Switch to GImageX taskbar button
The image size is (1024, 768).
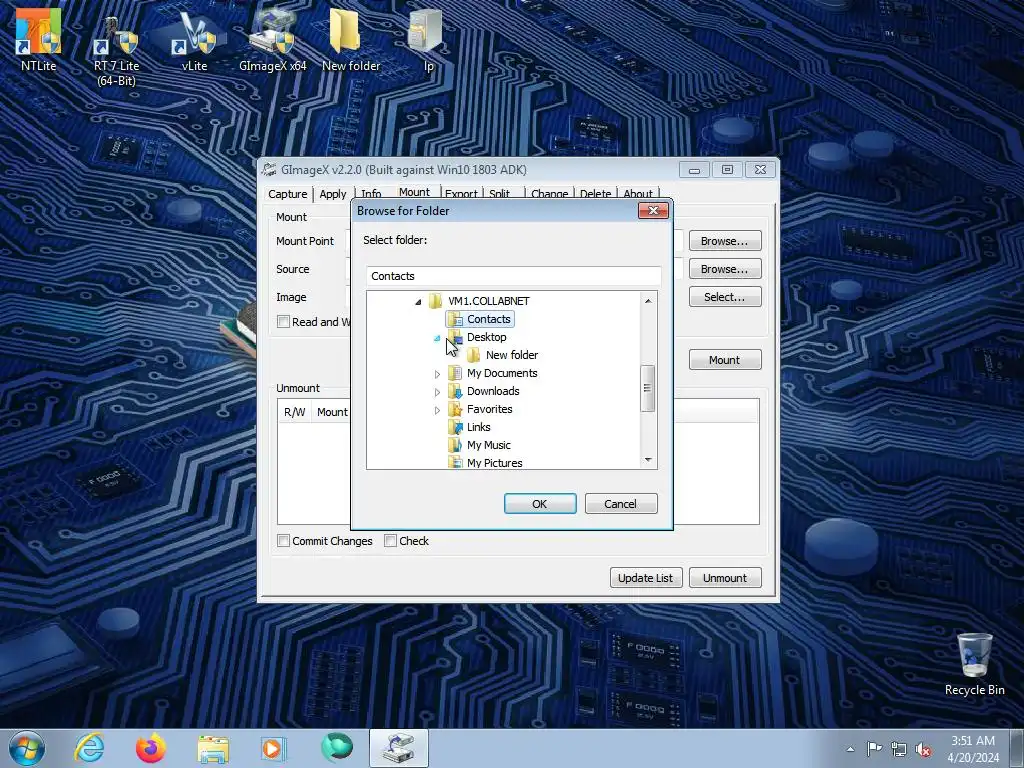coord(398,748)
